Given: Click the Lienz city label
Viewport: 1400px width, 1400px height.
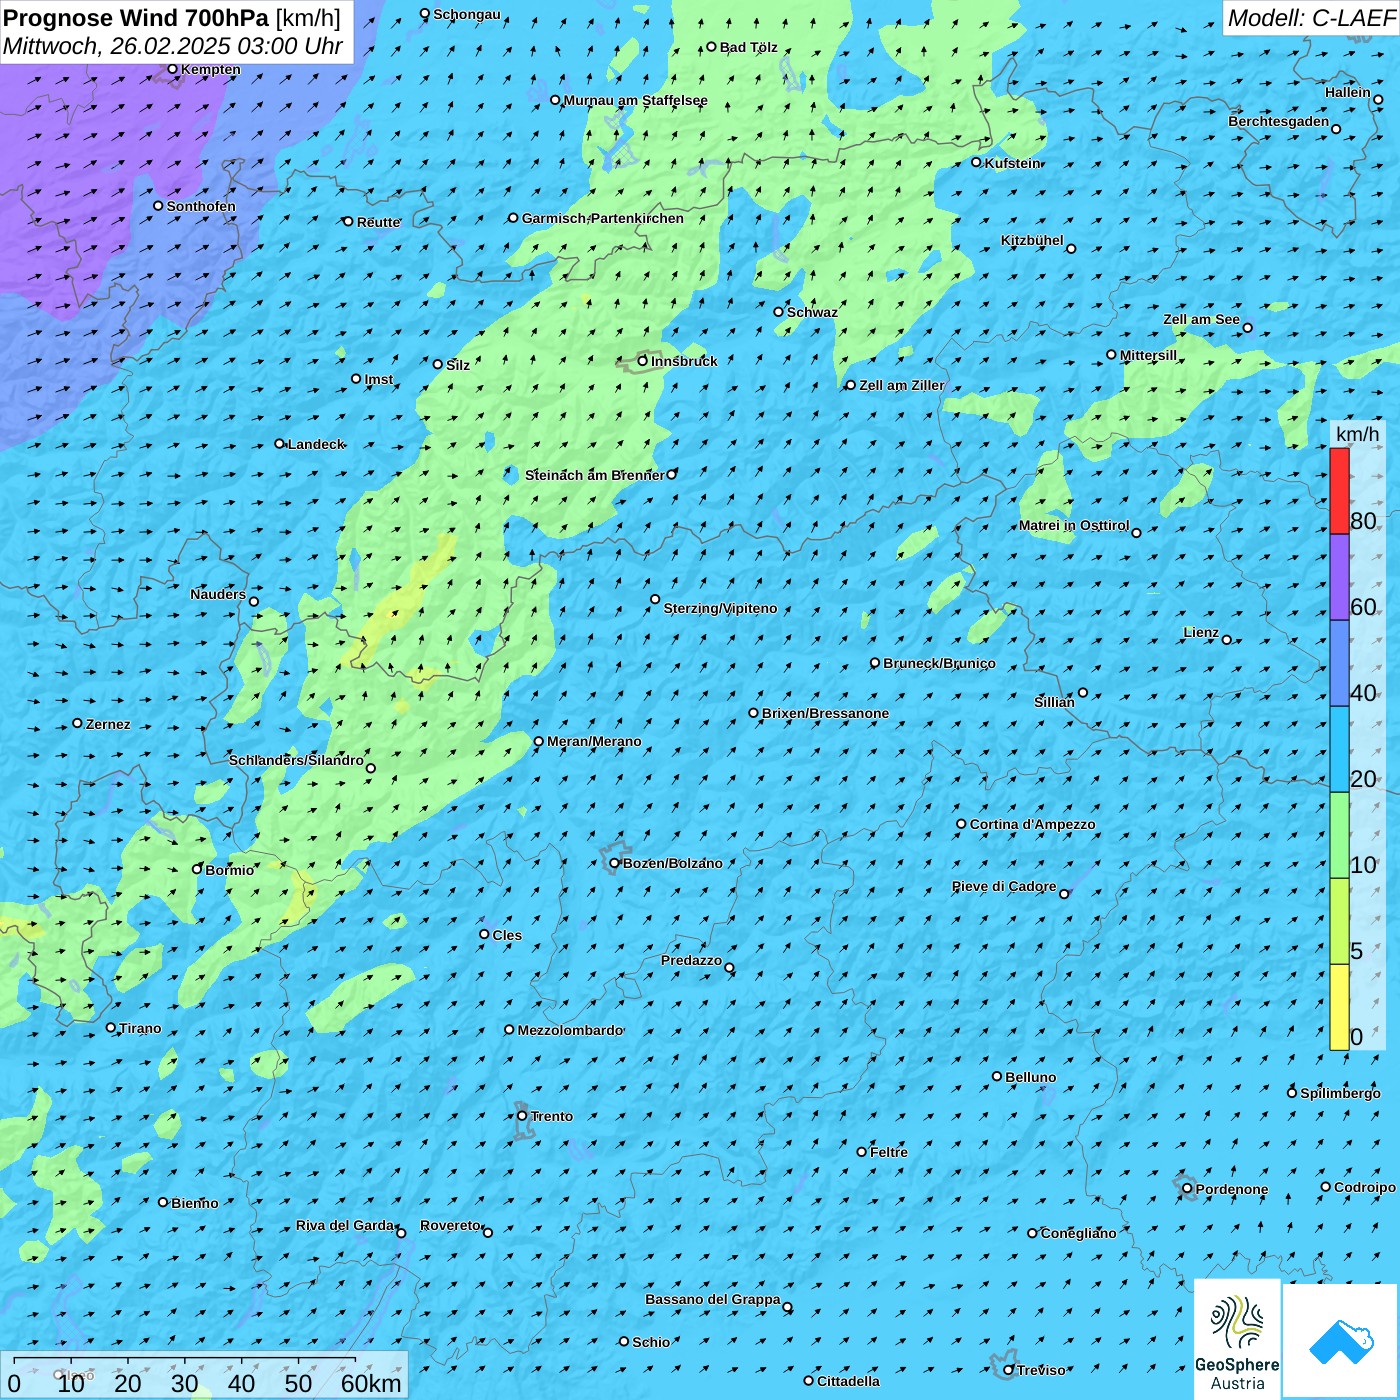Looking at the screenshot, I should point(1201,632).
